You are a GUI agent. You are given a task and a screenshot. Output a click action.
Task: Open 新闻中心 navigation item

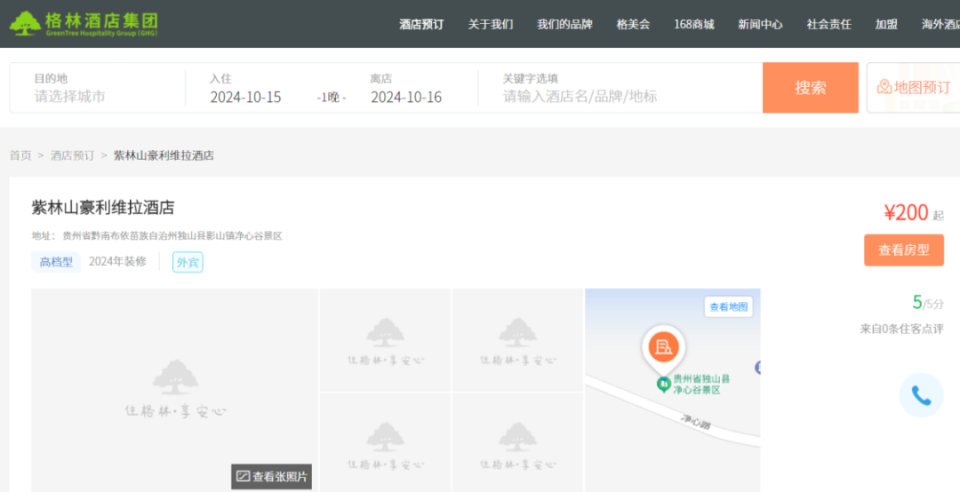760,24
